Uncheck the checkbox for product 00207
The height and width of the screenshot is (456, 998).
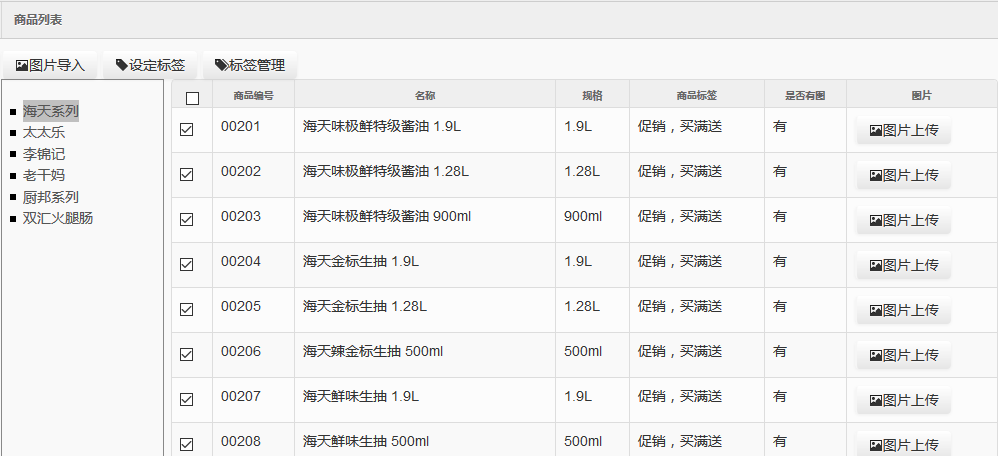[186, 399]
